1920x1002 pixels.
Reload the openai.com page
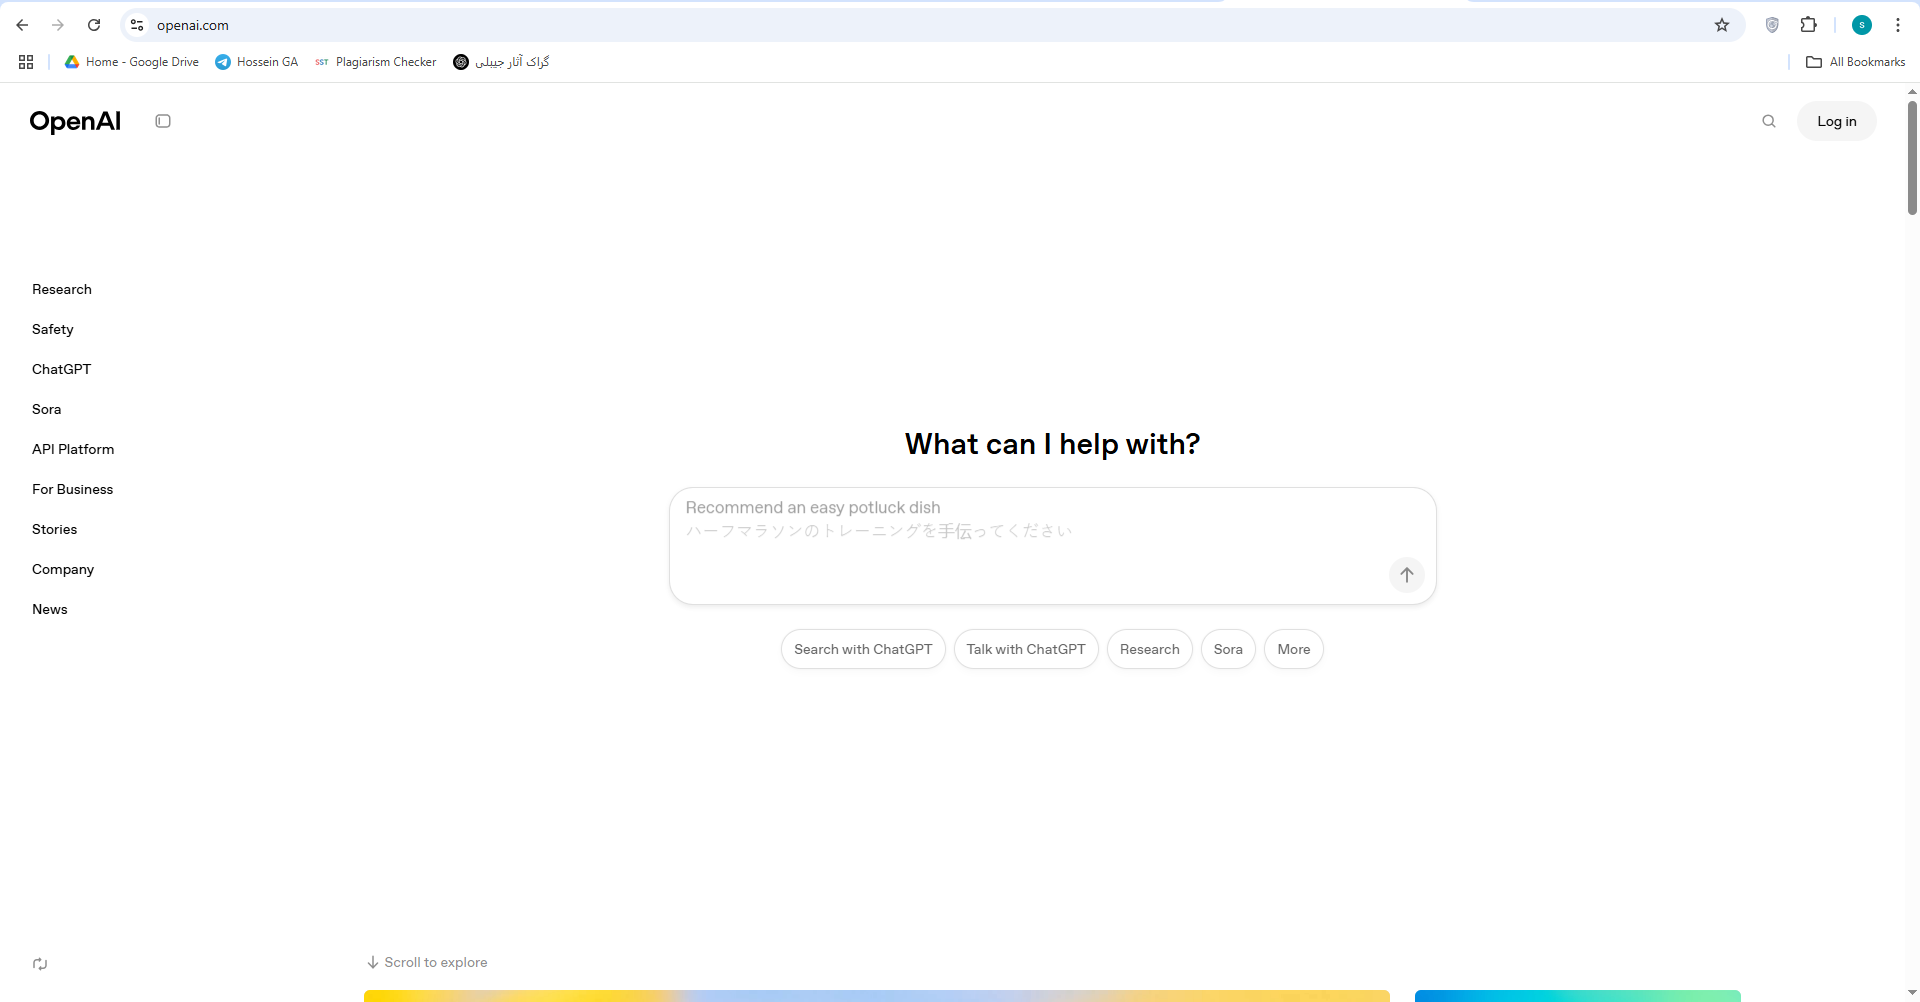[94, 25]
